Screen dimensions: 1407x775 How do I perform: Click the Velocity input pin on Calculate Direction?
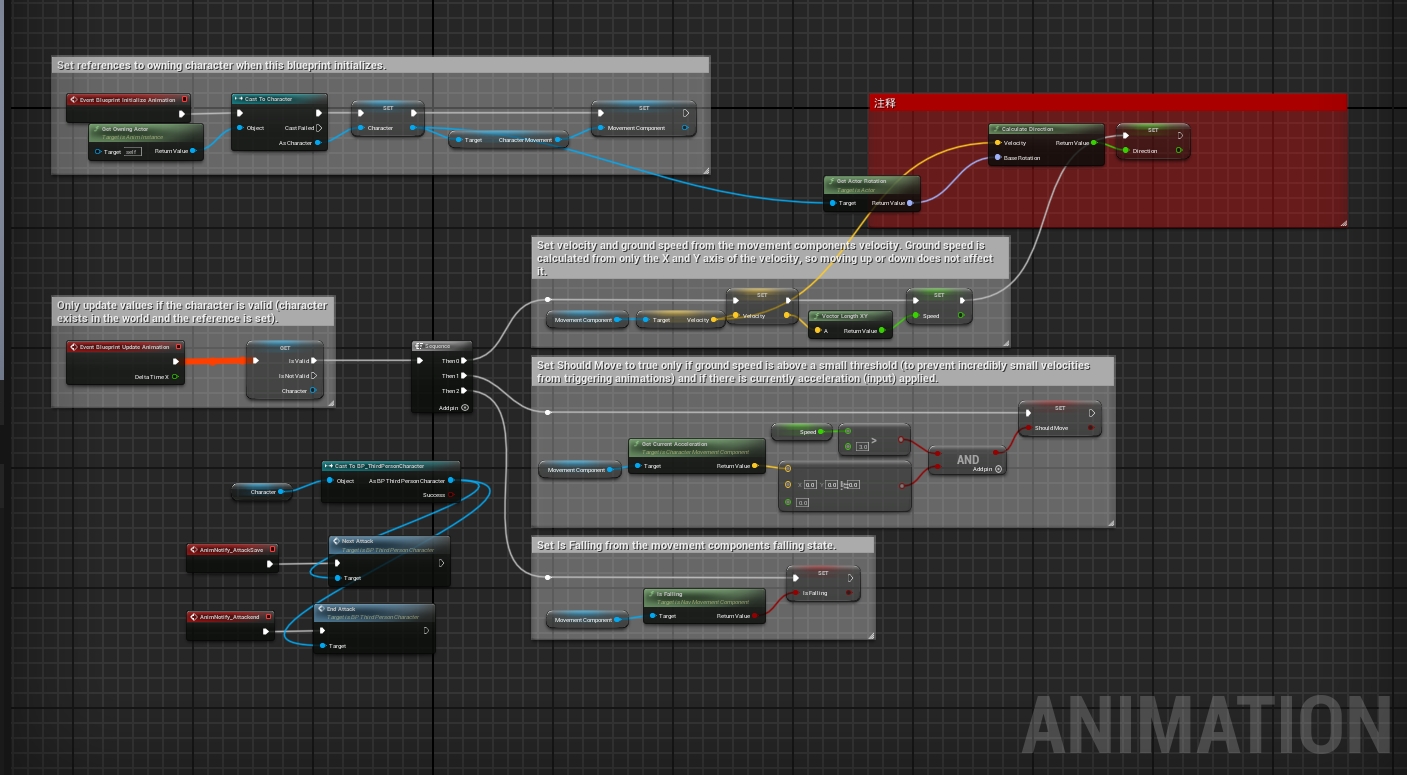(997, 143)
